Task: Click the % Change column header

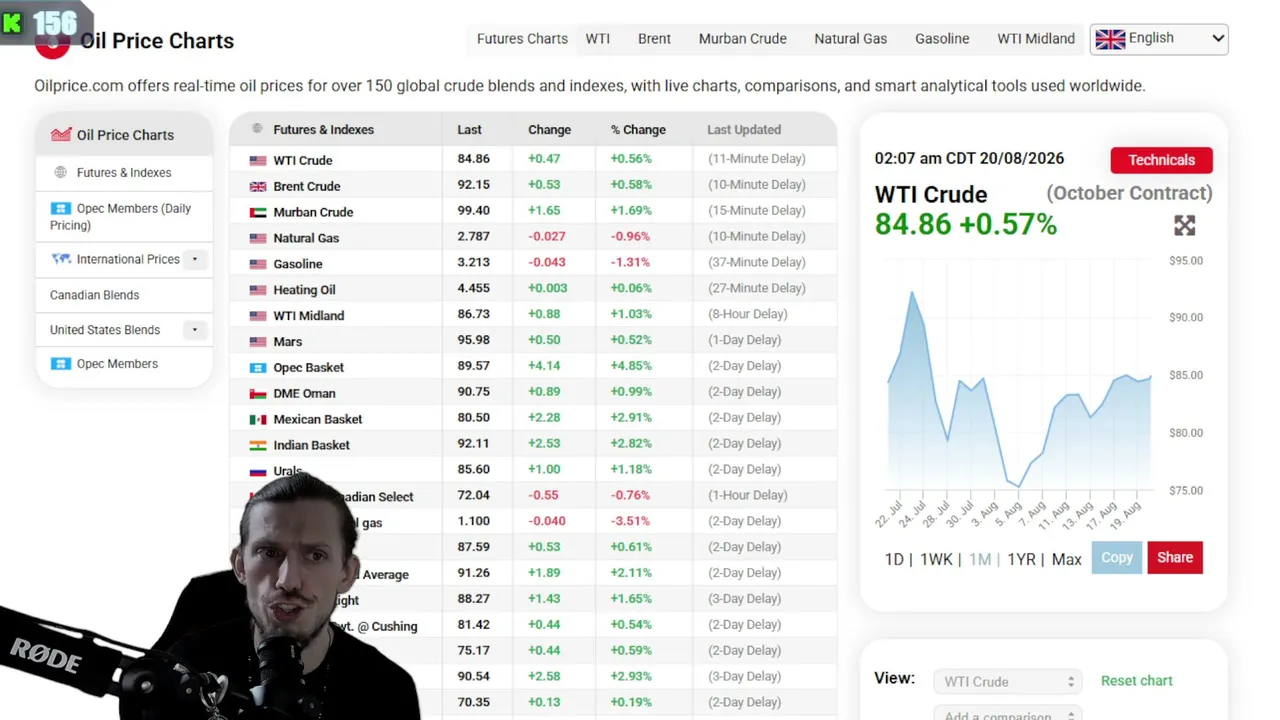Action: [638, 130]
